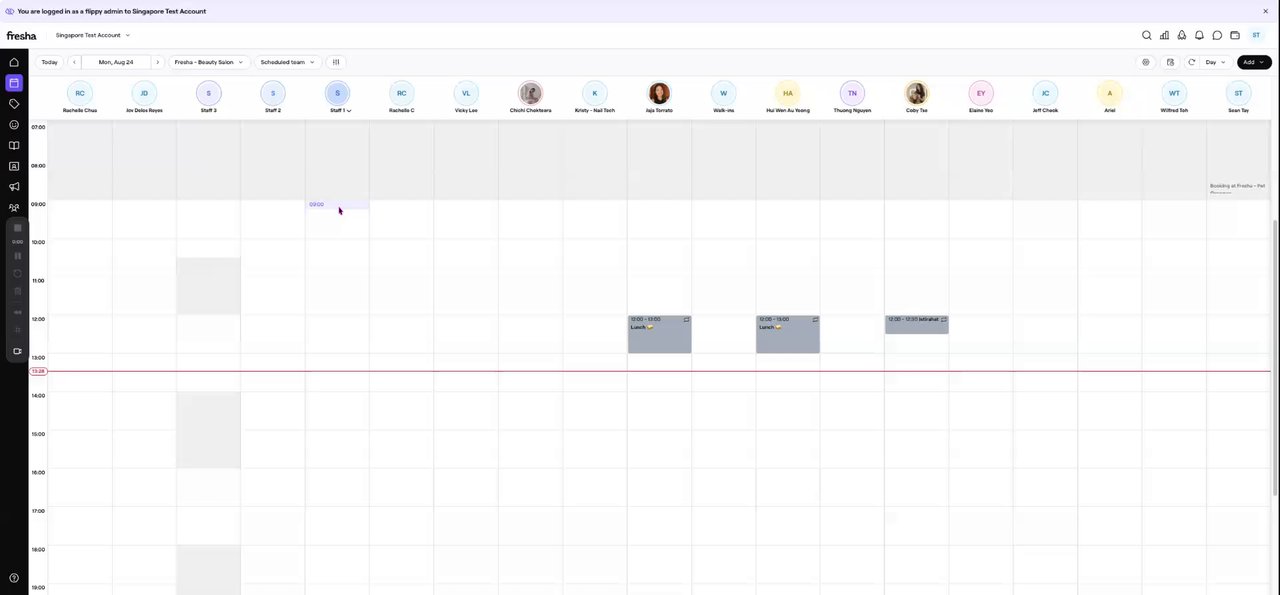Click the Add button
The image size is (1280, 595).
pyautogui.click(x=1254, y=62)
